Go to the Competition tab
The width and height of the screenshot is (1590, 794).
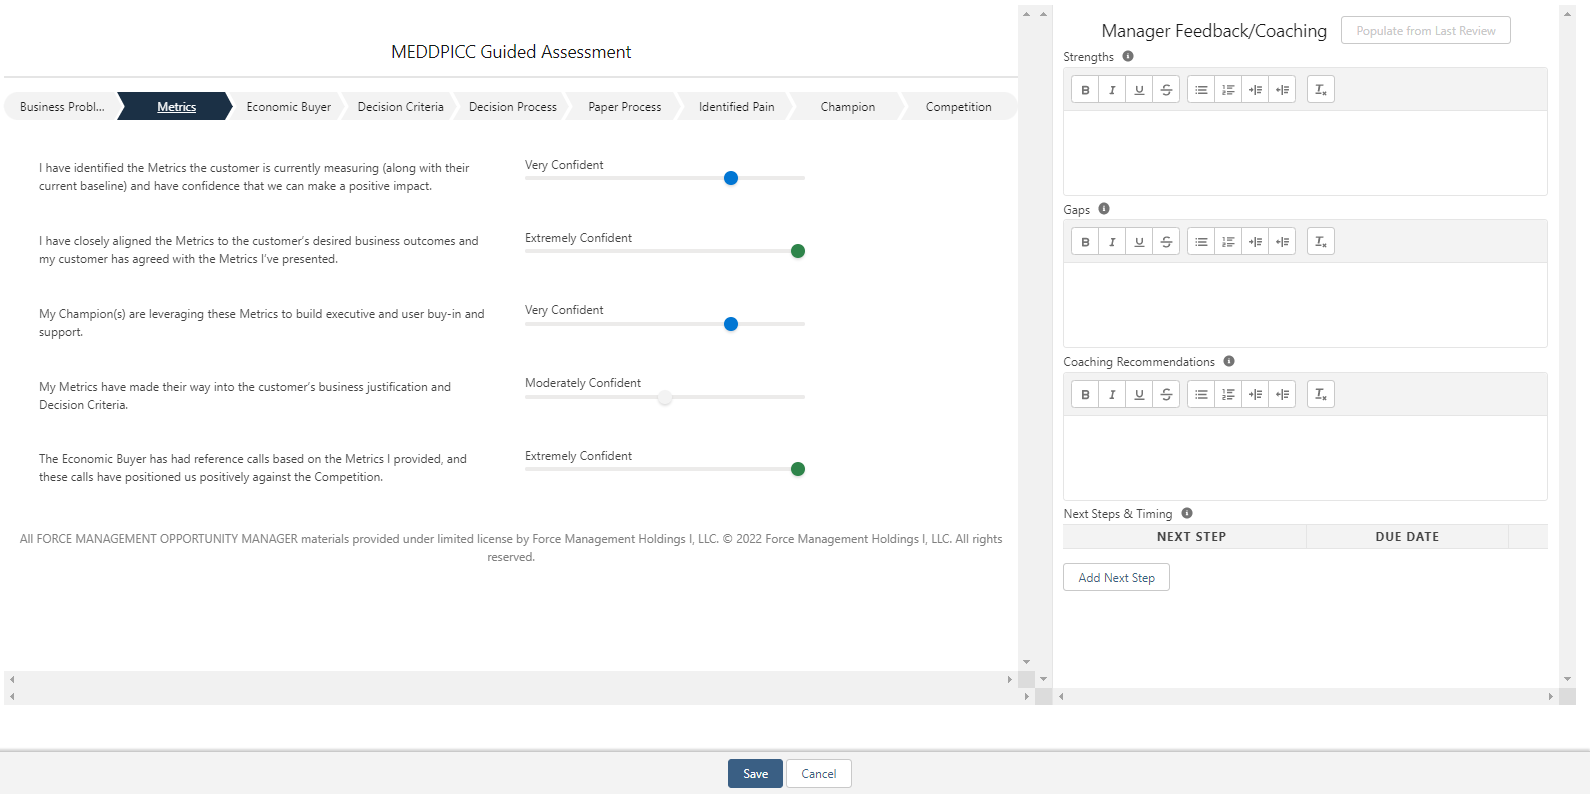958,107
